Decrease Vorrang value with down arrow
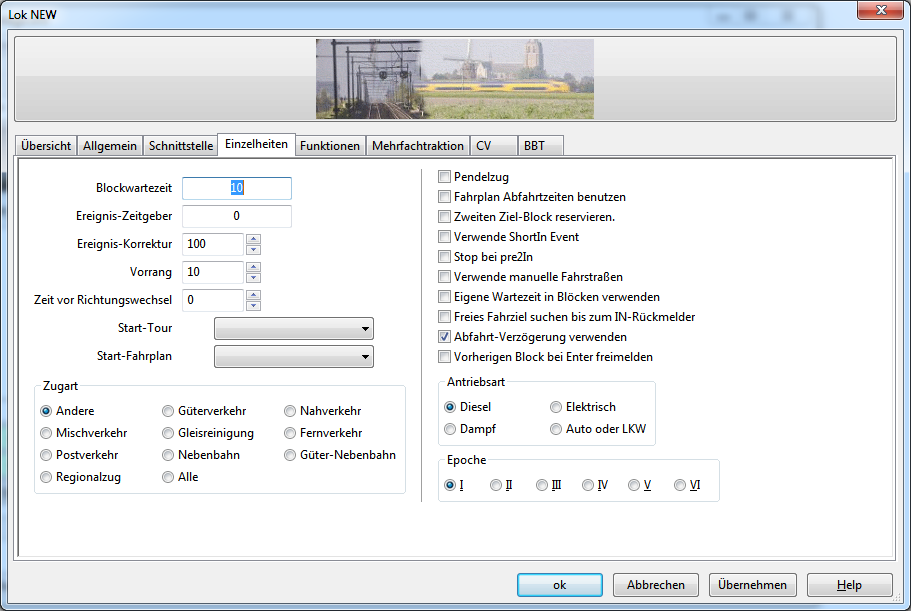The height and width of the screenshot is (611, 911). 253,278
